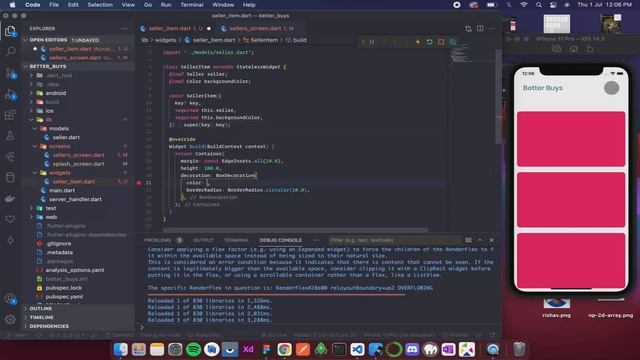Toggle the breakpoint on line 21
640x360 pixels.
[x=139, y=182]
